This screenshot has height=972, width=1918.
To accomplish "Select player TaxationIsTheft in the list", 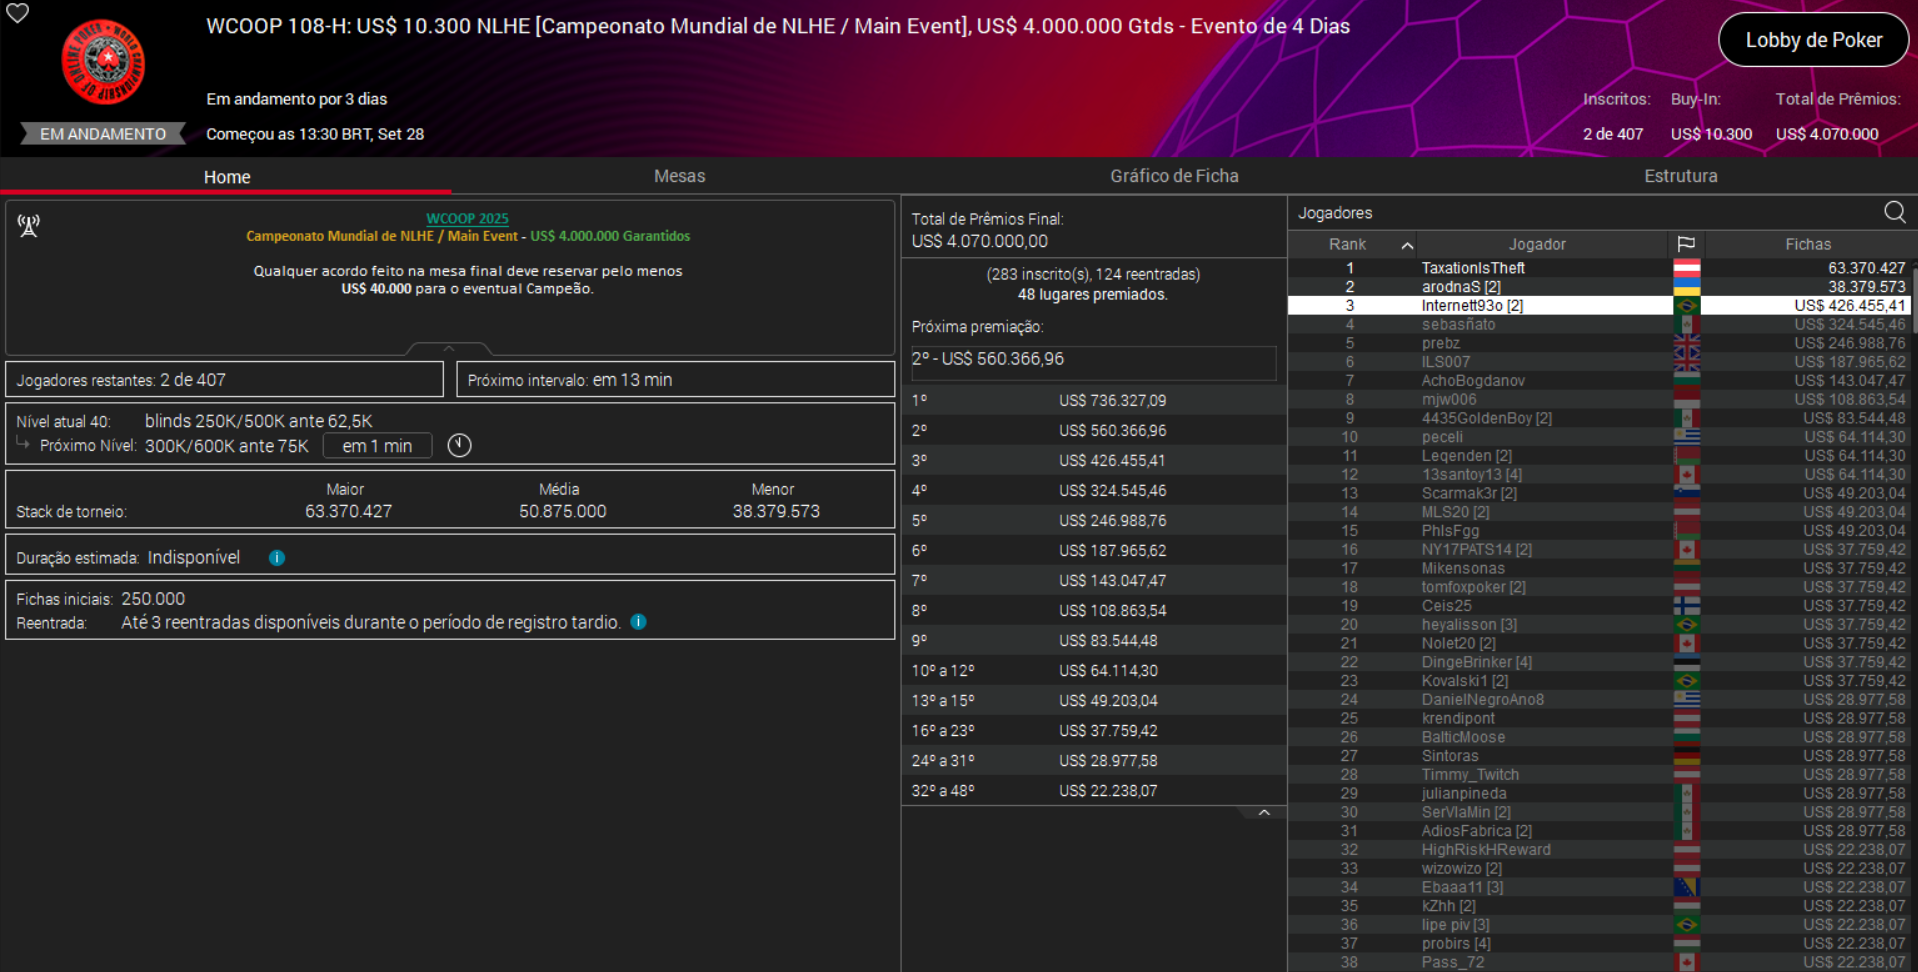I will click(x=1473, y=268).
